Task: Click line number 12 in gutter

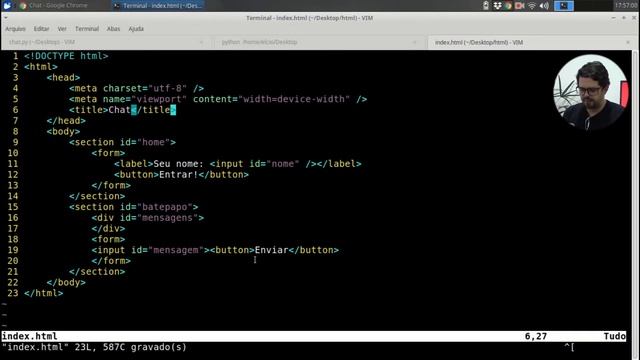Action: pos(13,174)
